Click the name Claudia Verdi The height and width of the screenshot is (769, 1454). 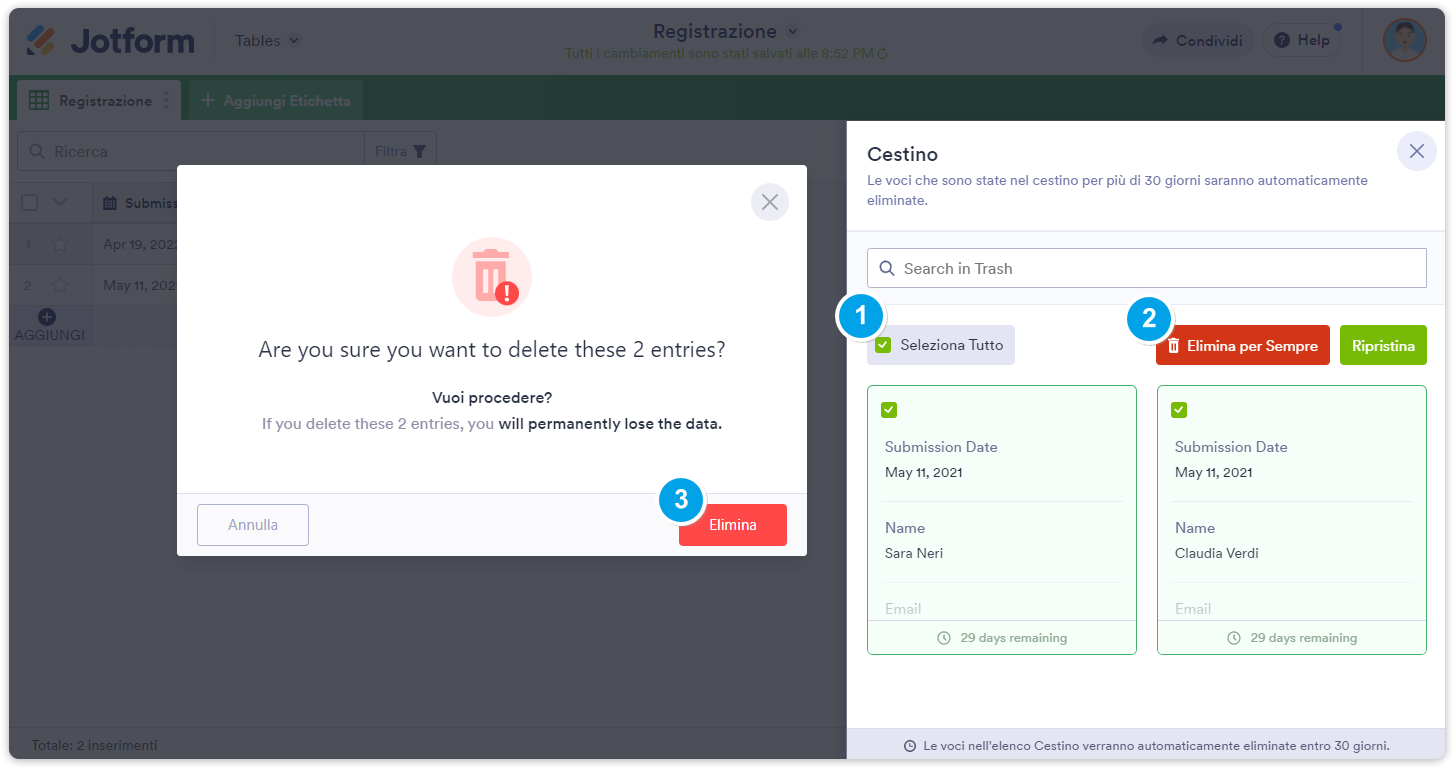pyautogui.click(x=1217, y=553)
